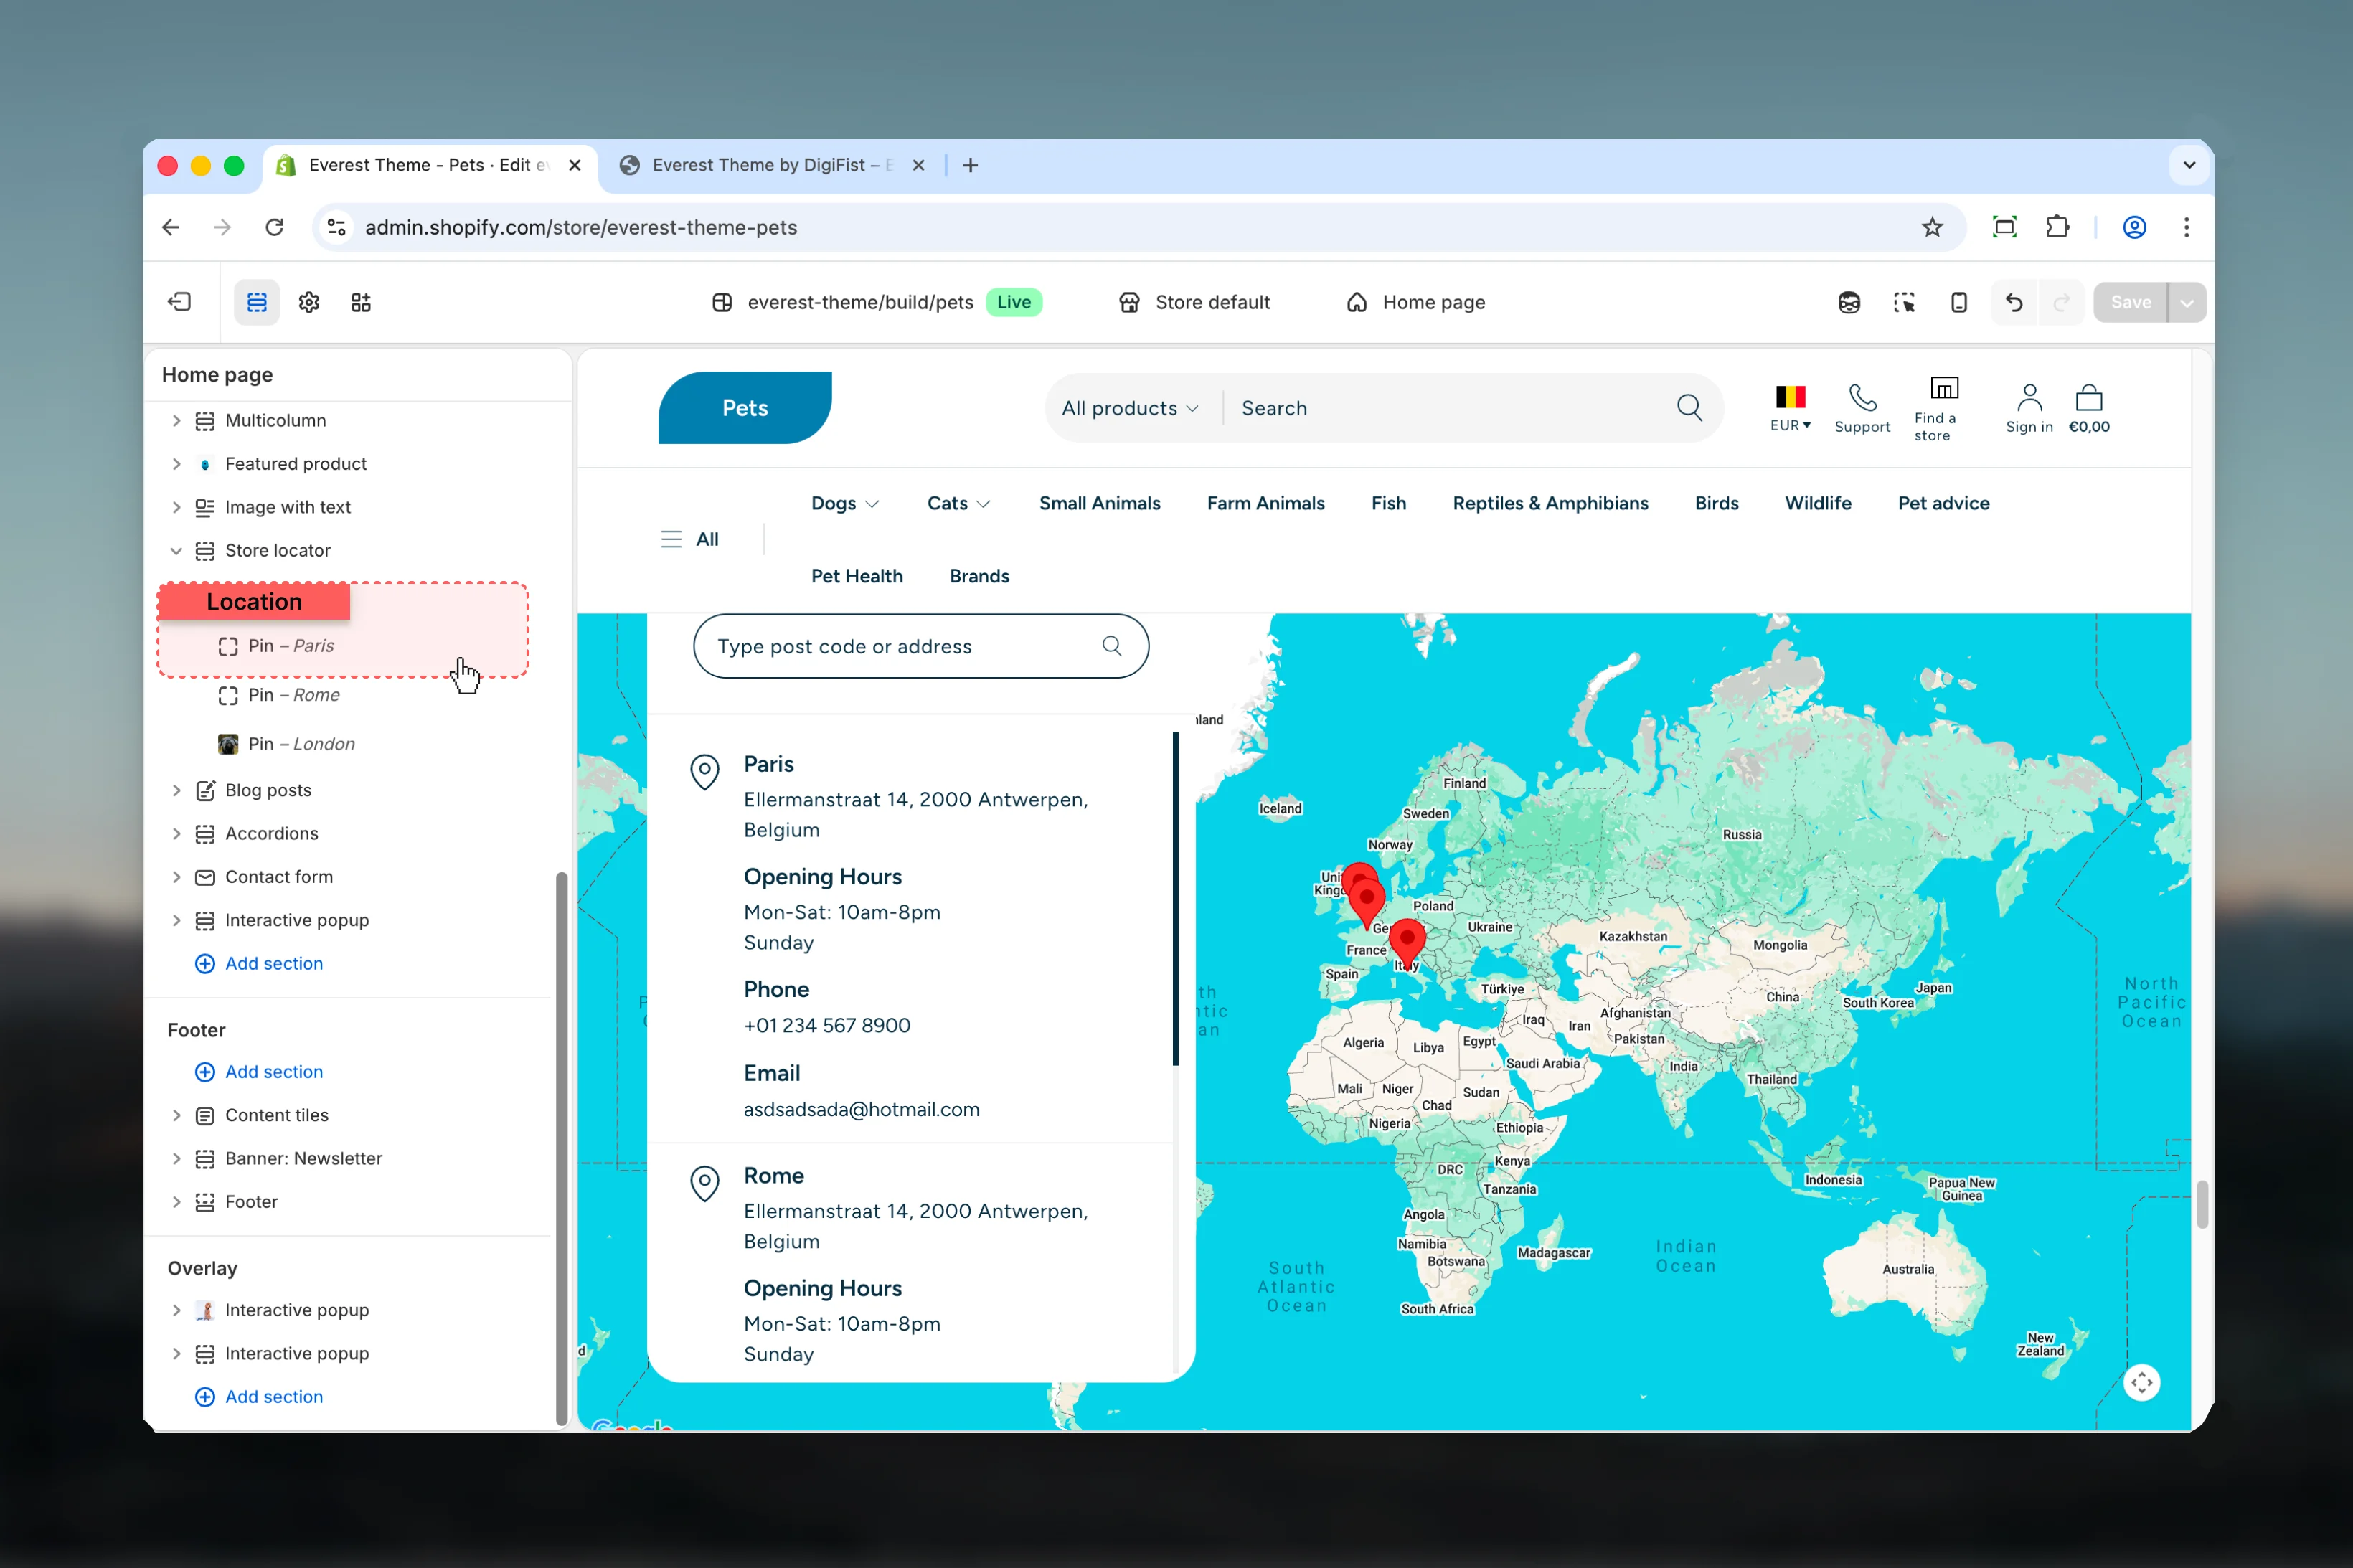The width and height of the screenshot is (2353, 1568).
Task: Click the Paris location pin icon in list
Action: coord(704,772)
